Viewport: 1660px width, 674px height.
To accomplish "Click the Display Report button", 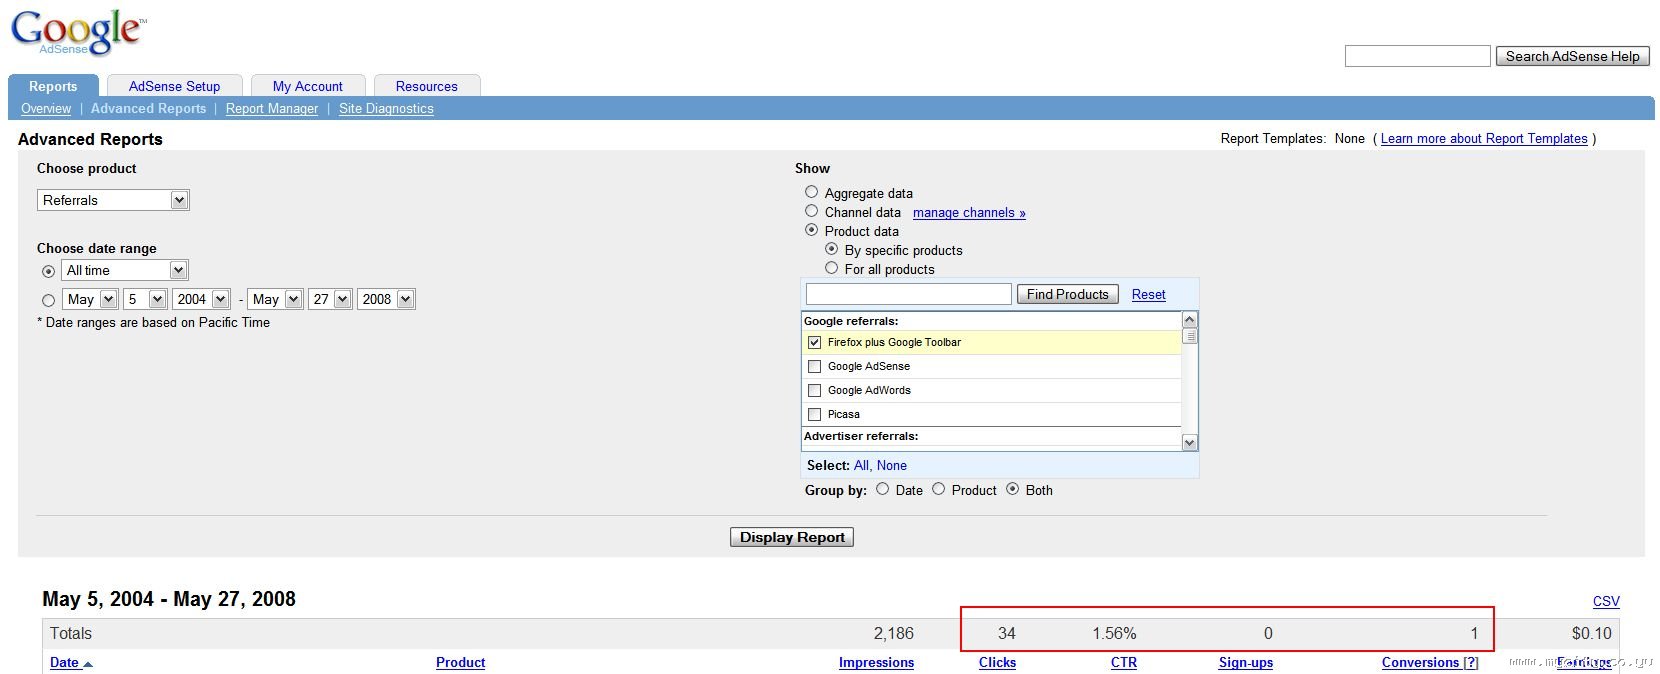I will pyautogui.click(x=792, y=537).
